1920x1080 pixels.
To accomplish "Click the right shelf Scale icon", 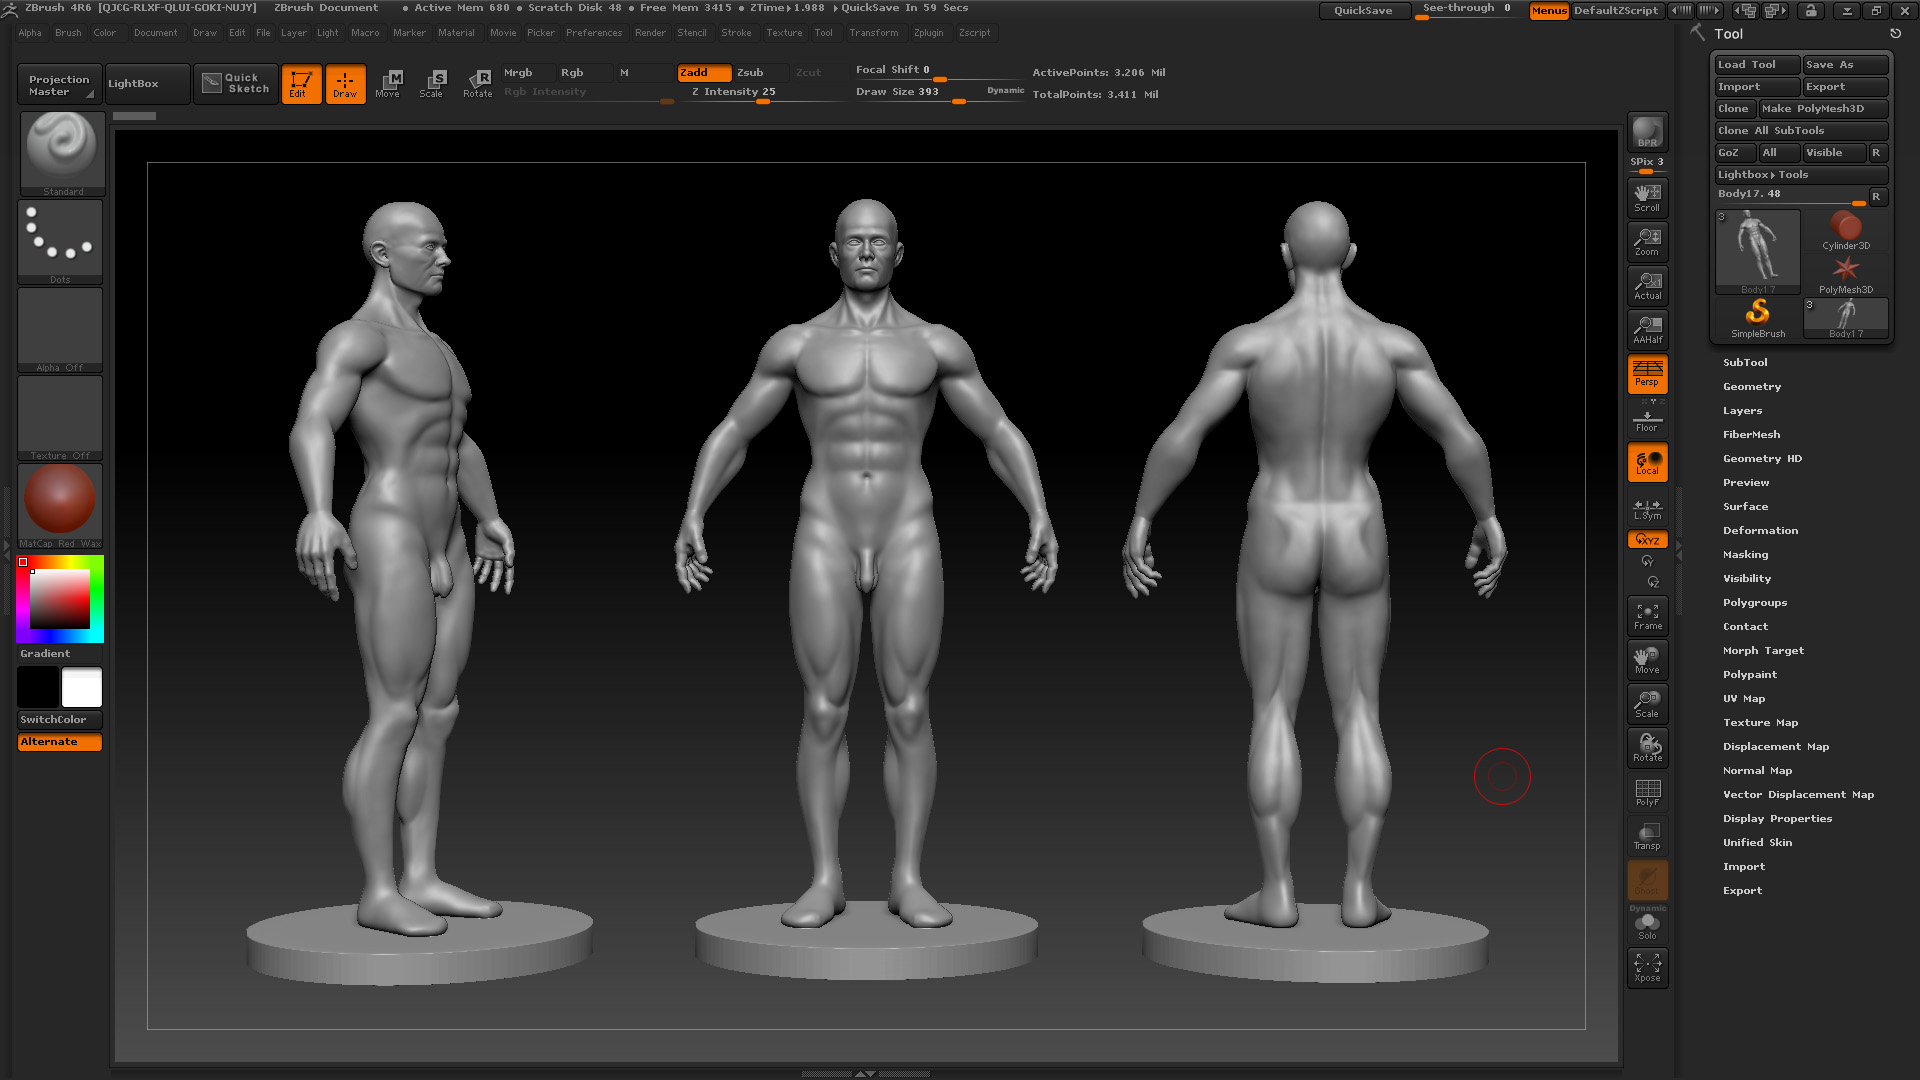I will click(x=1647, y=704).
